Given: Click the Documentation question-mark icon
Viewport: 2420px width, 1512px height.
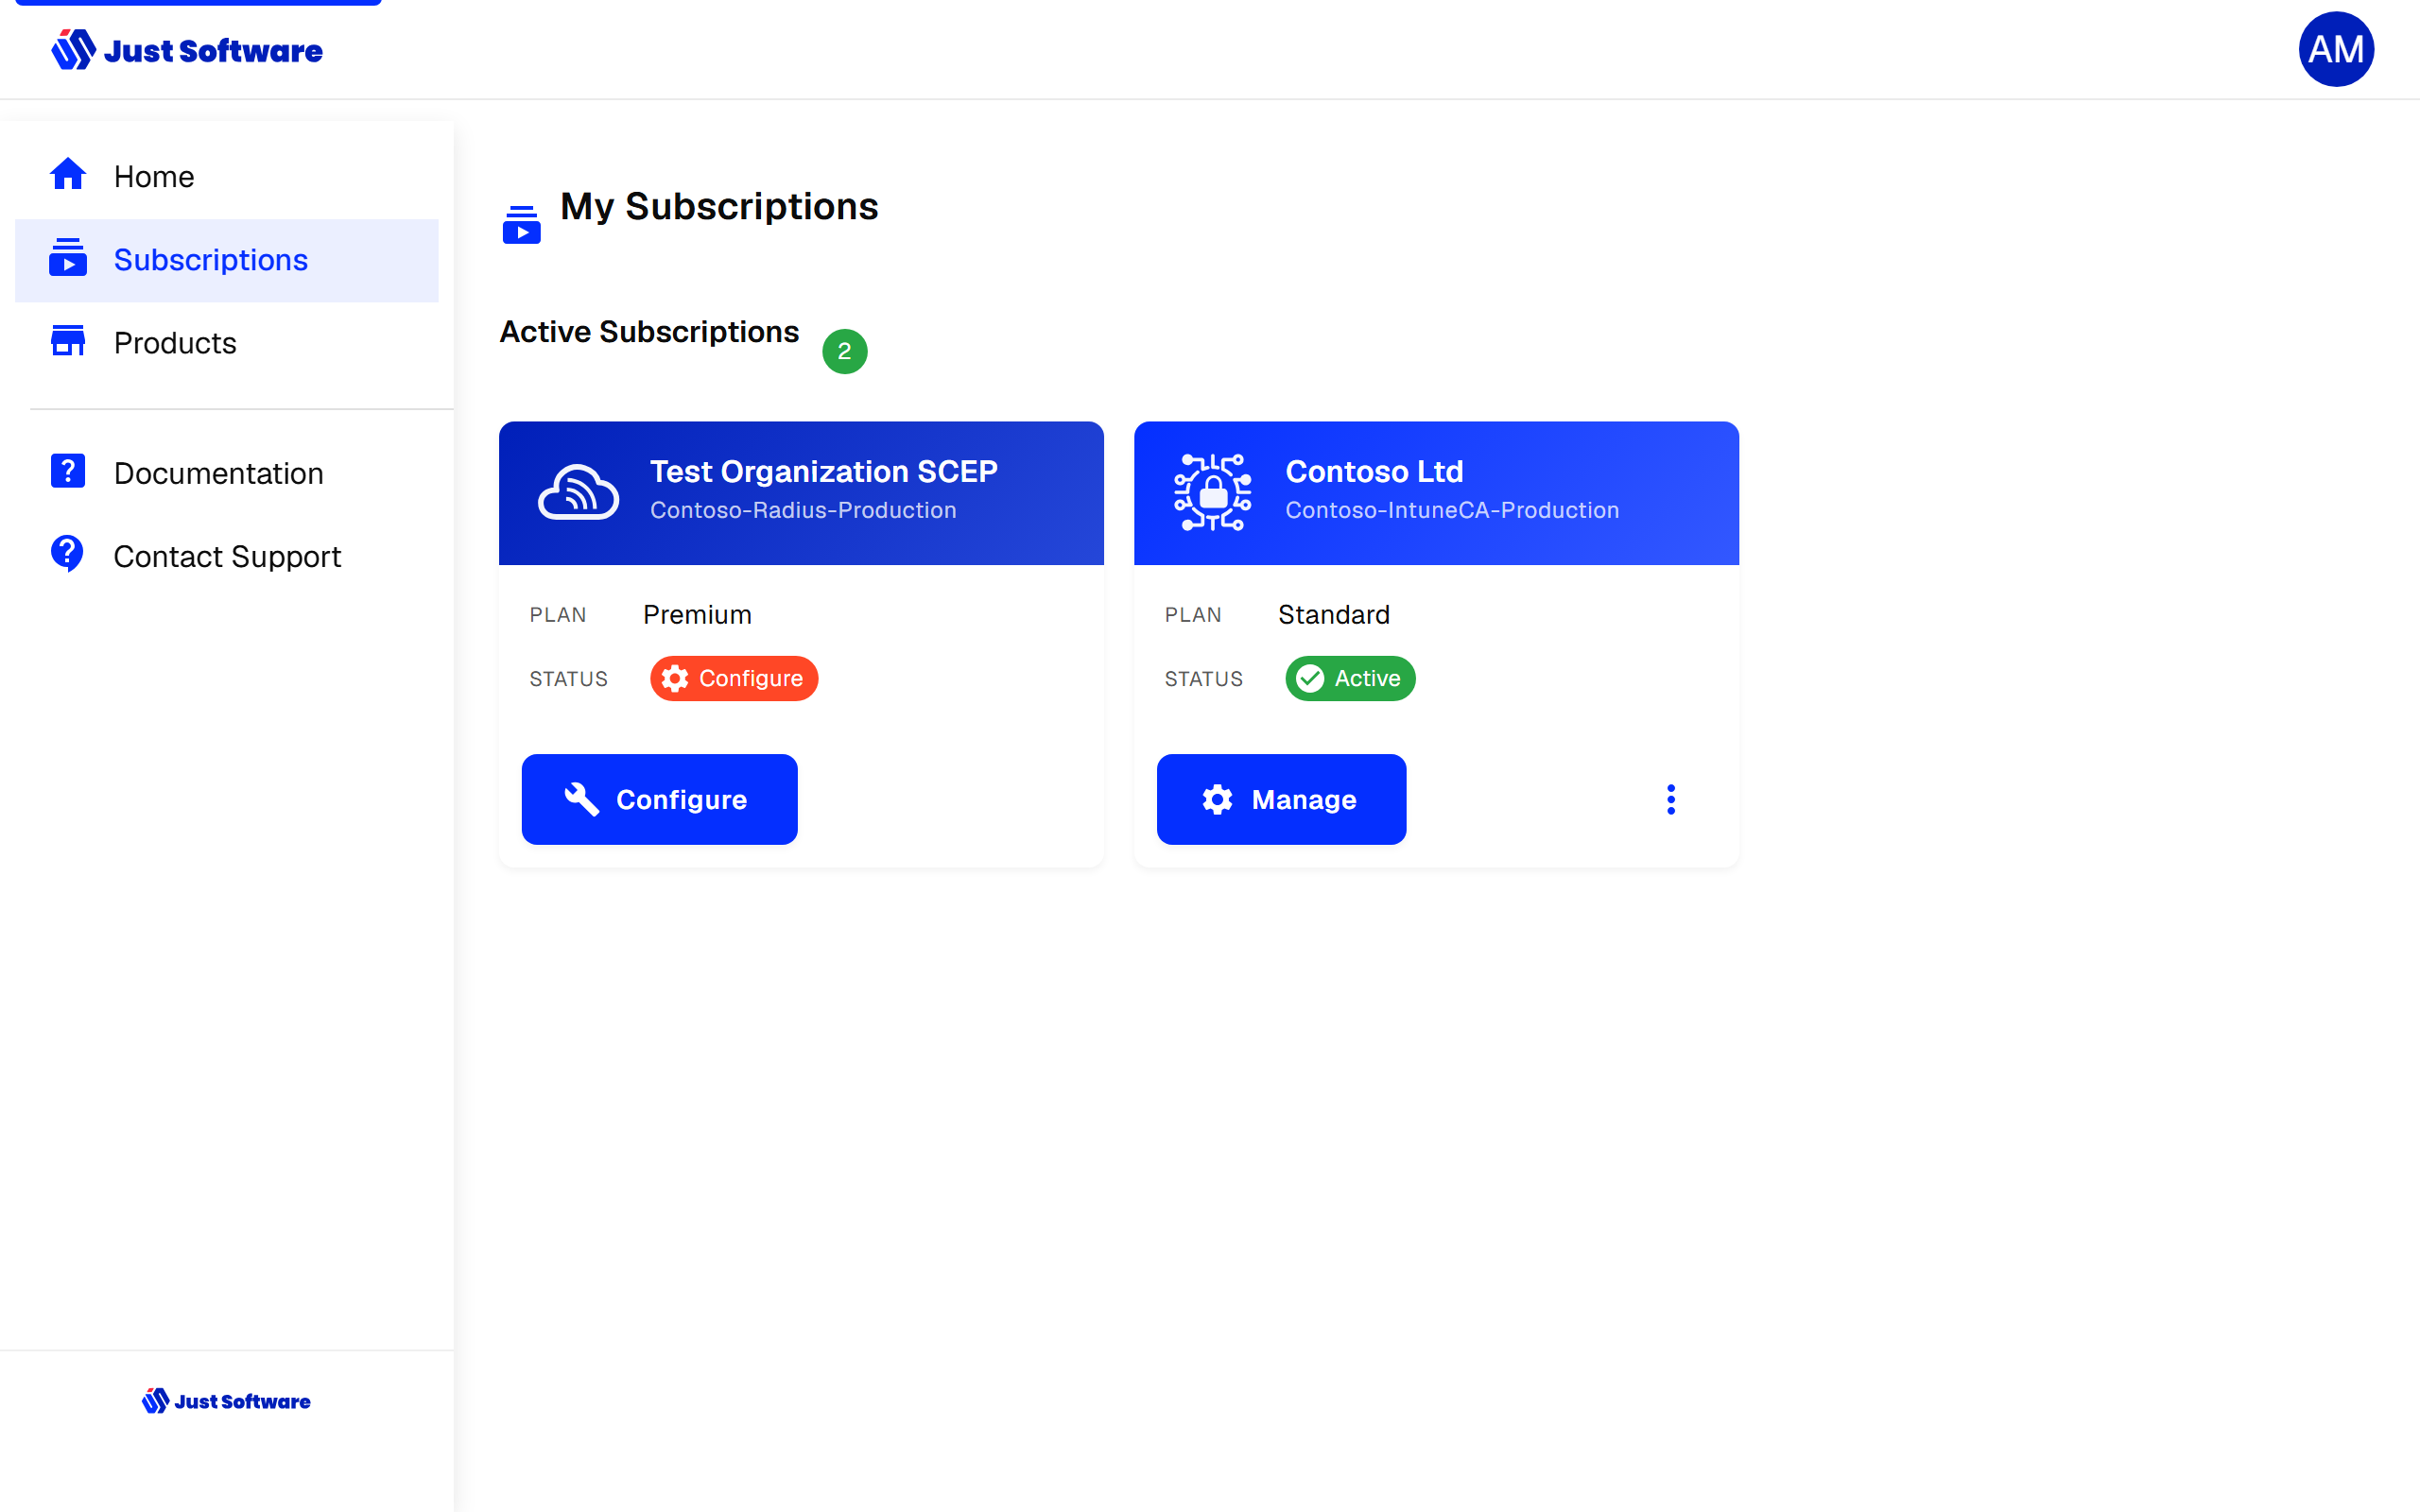Looking at the screenshot, I should pyautogui.click(x=68, y=471).
